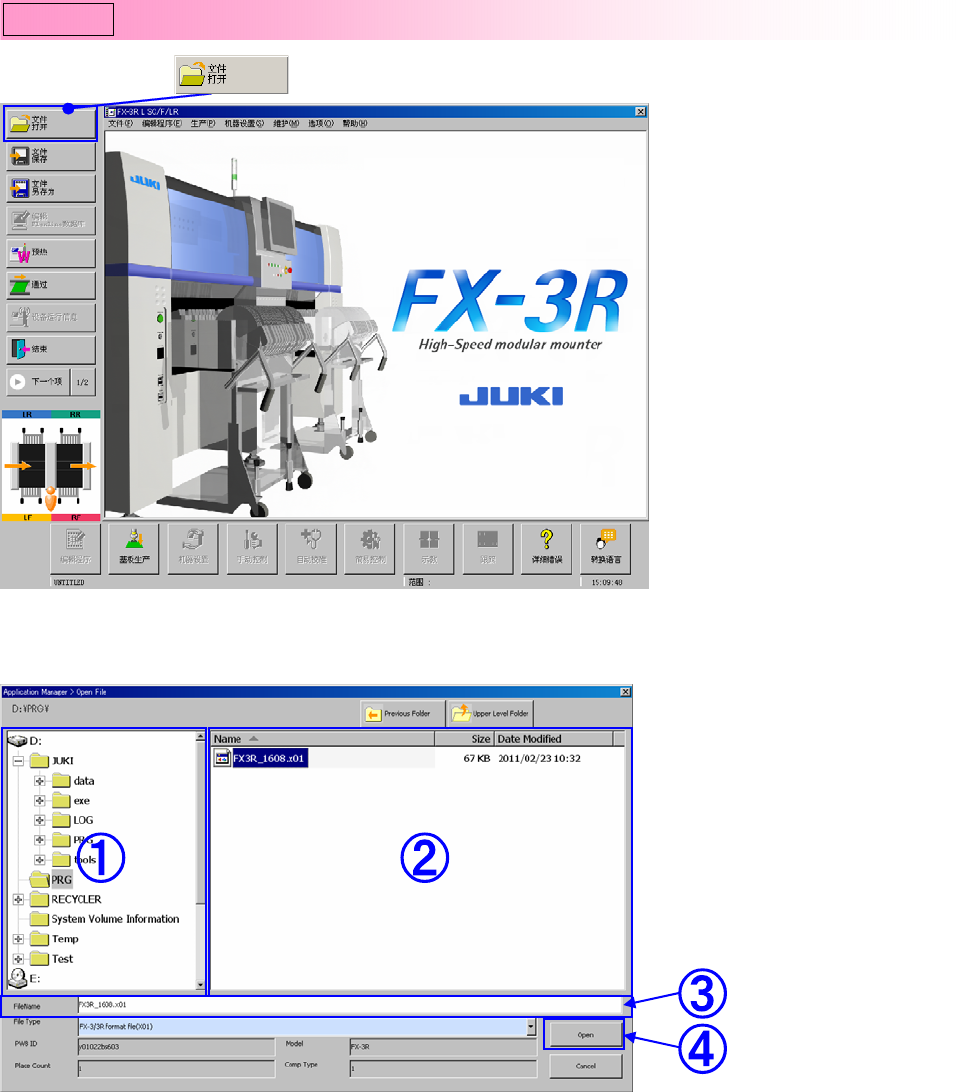Click the 文件打开 (File Open) sidebar button
956x1092 pixels.
click(50, 123)
